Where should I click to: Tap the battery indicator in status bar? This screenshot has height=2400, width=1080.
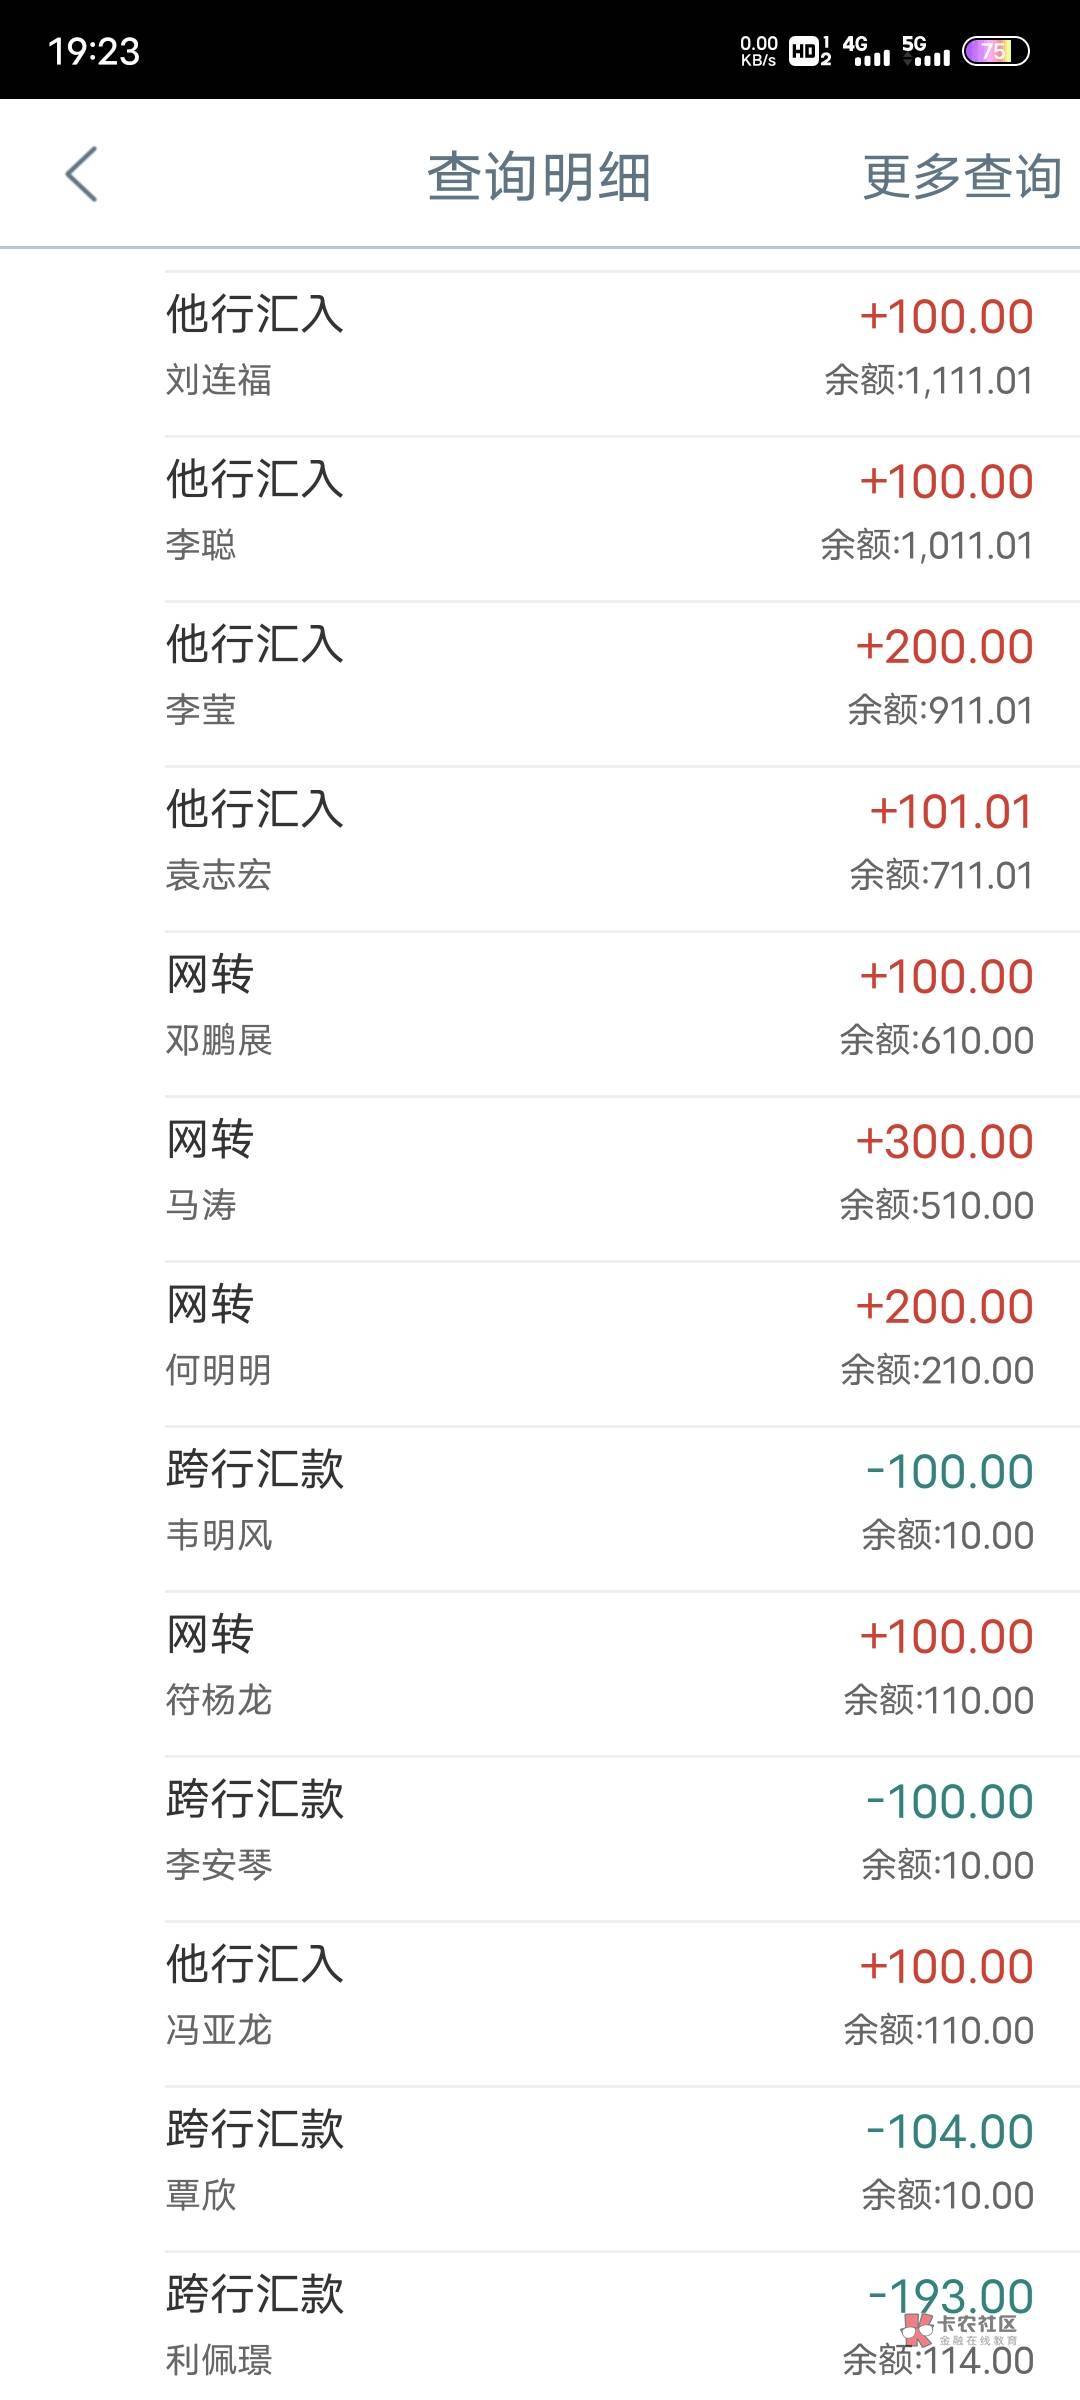pos(995,51)
